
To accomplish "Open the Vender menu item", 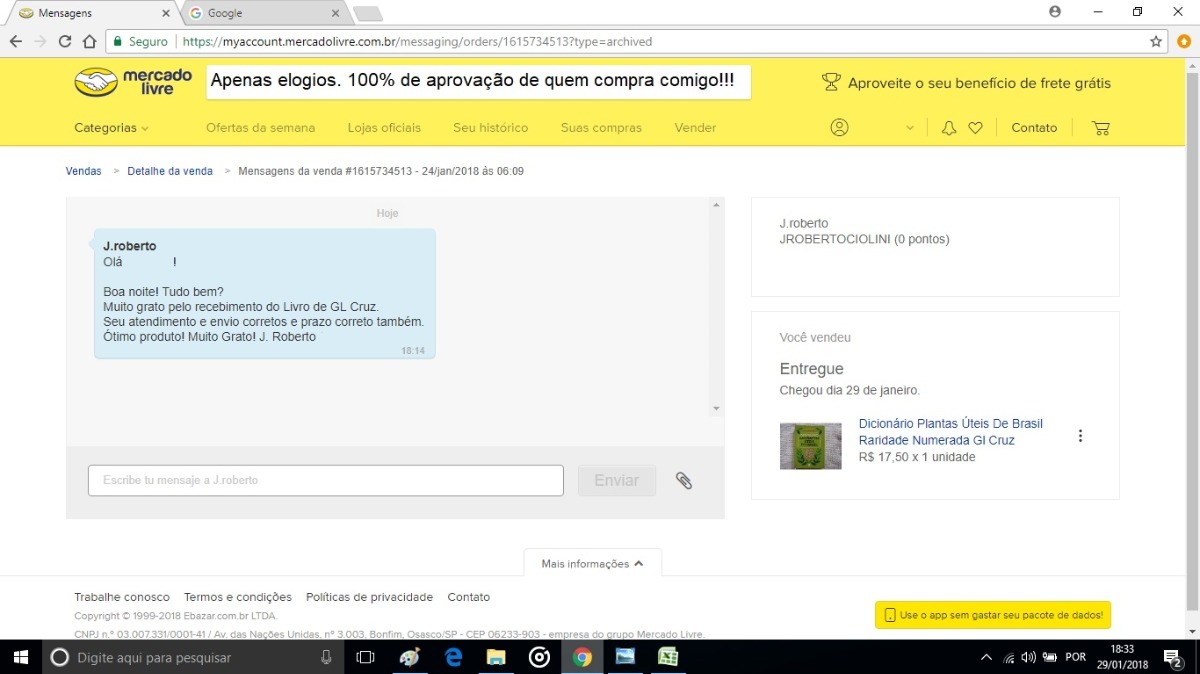I will click(695, 128).
